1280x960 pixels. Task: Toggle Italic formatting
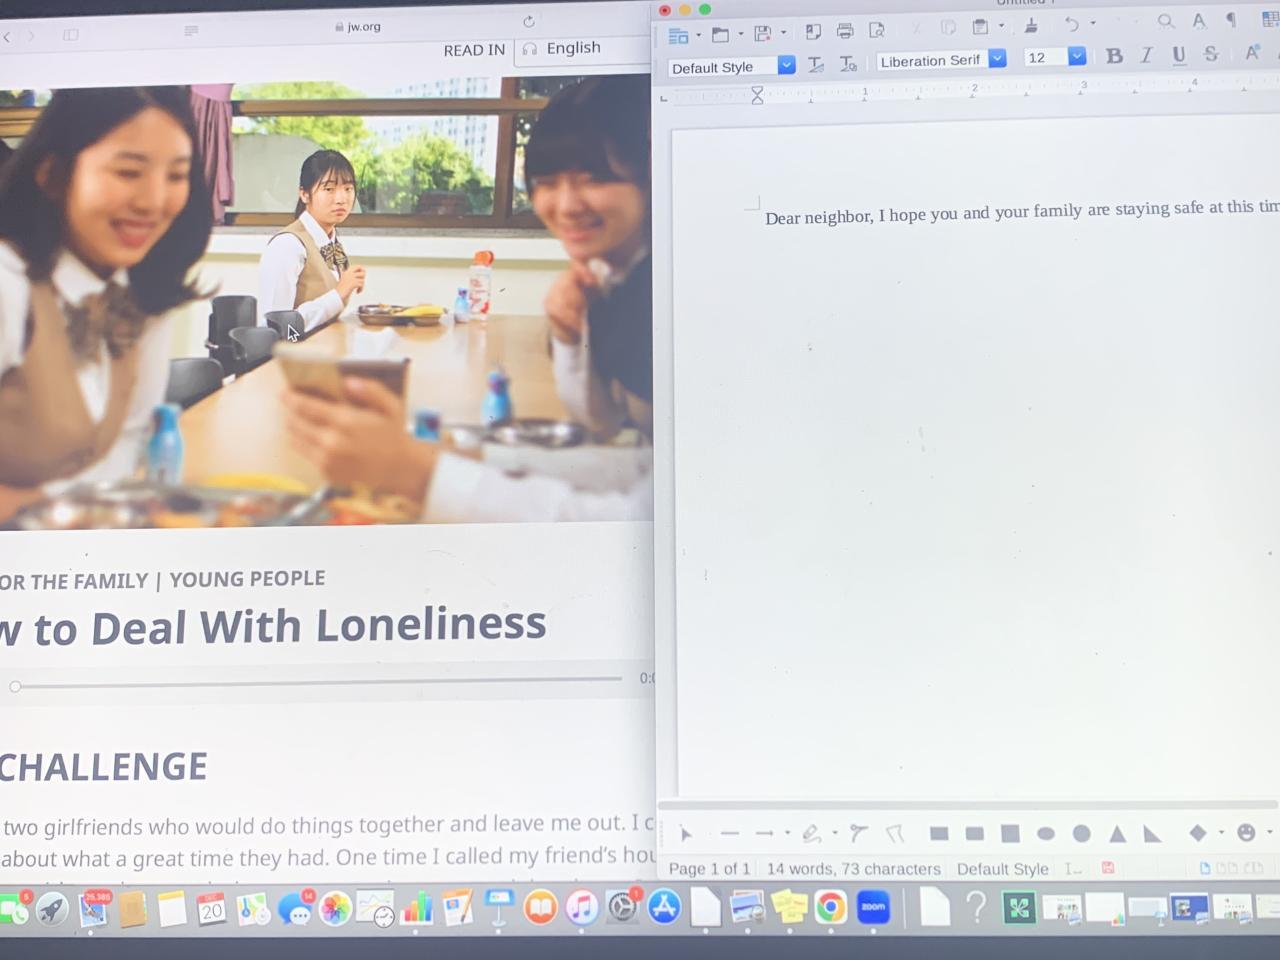coord(1147,55)
